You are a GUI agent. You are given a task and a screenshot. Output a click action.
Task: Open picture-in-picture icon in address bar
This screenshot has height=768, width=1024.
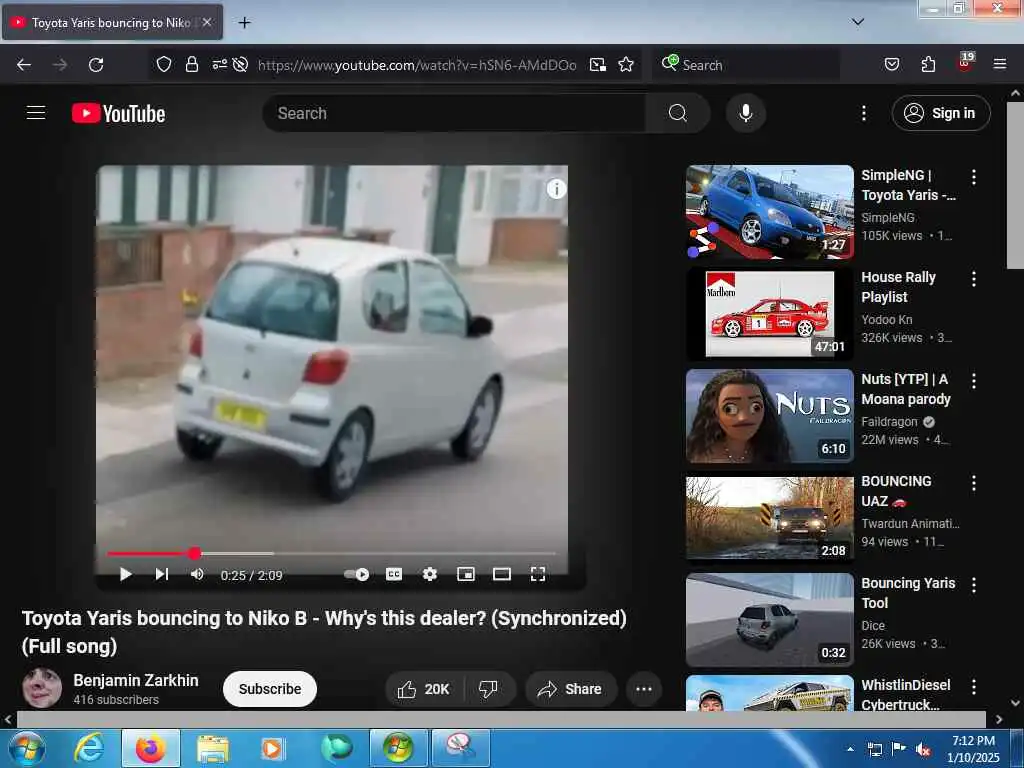(x=598, y=64)
